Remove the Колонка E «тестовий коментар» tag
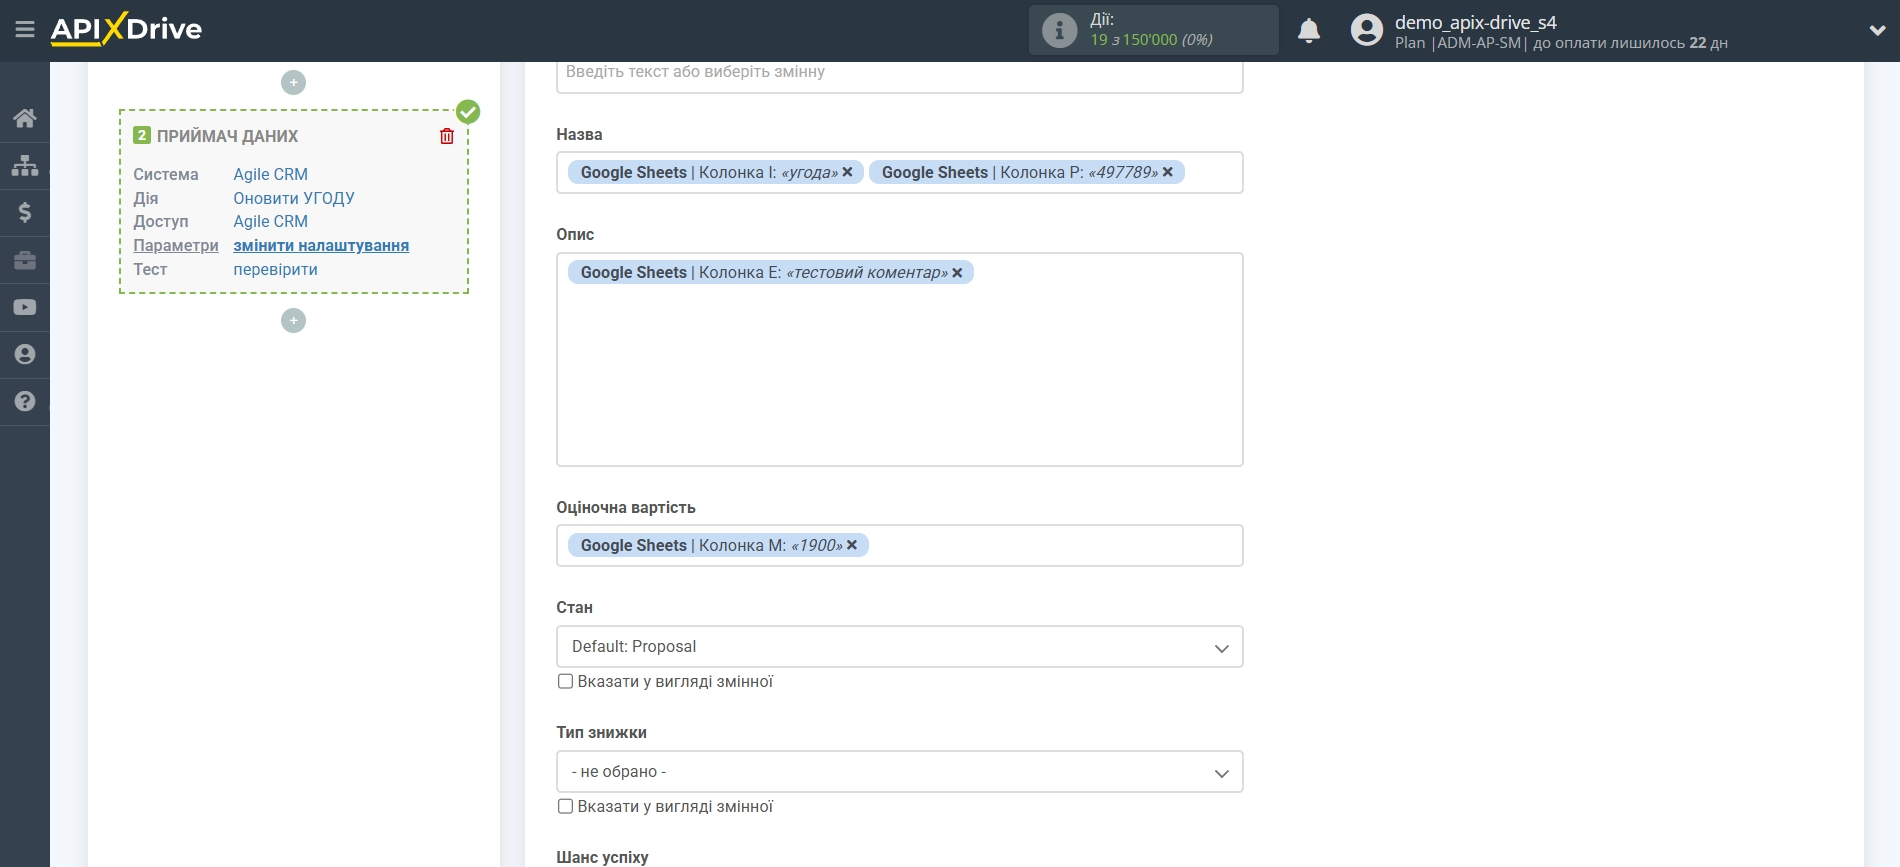The image size is (1900, 867). pyautogui.click(x=957, y=272)
